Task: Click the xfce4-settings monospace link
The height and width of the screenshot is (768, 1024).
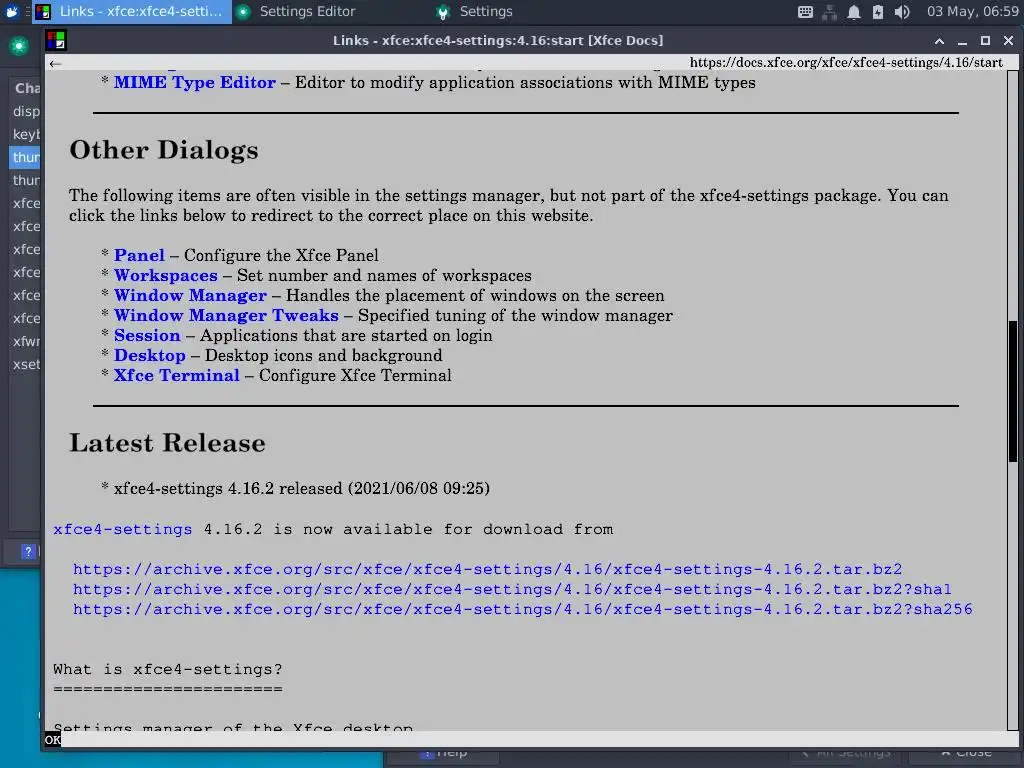Action: click(123, 529)
